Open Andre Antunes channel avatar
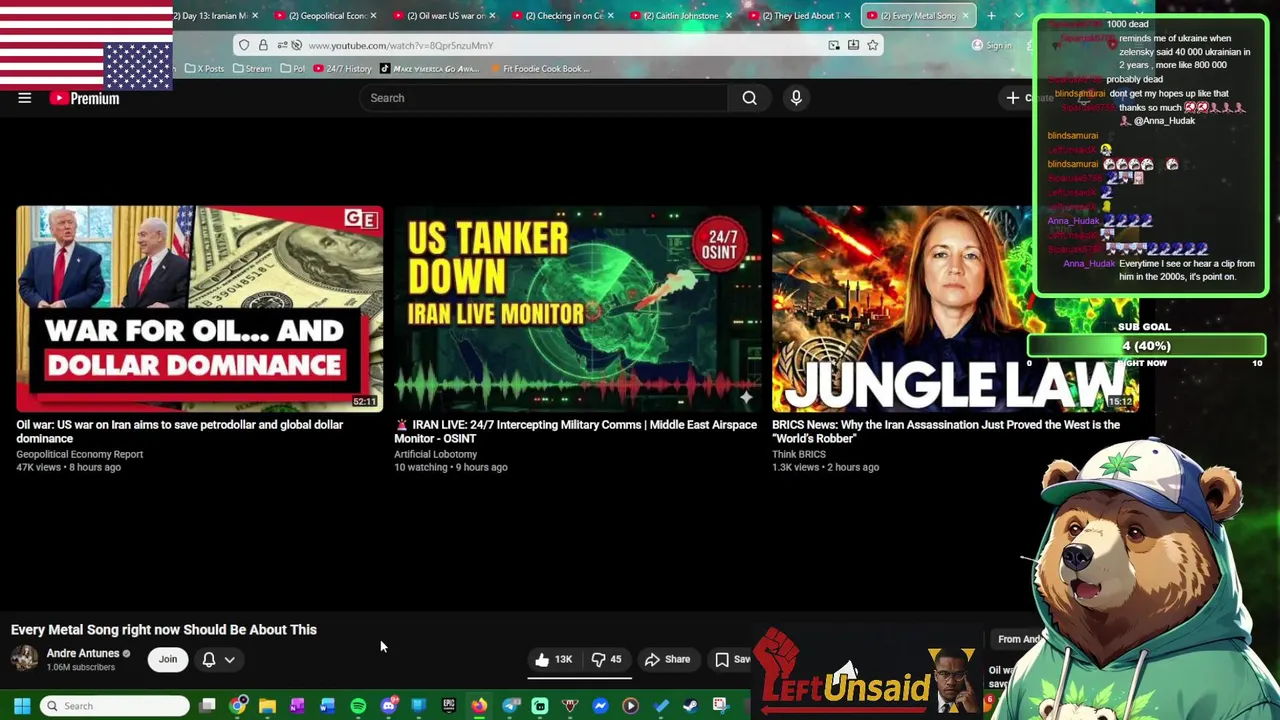Screen dimensions: 1280x720 pos(24,659)
